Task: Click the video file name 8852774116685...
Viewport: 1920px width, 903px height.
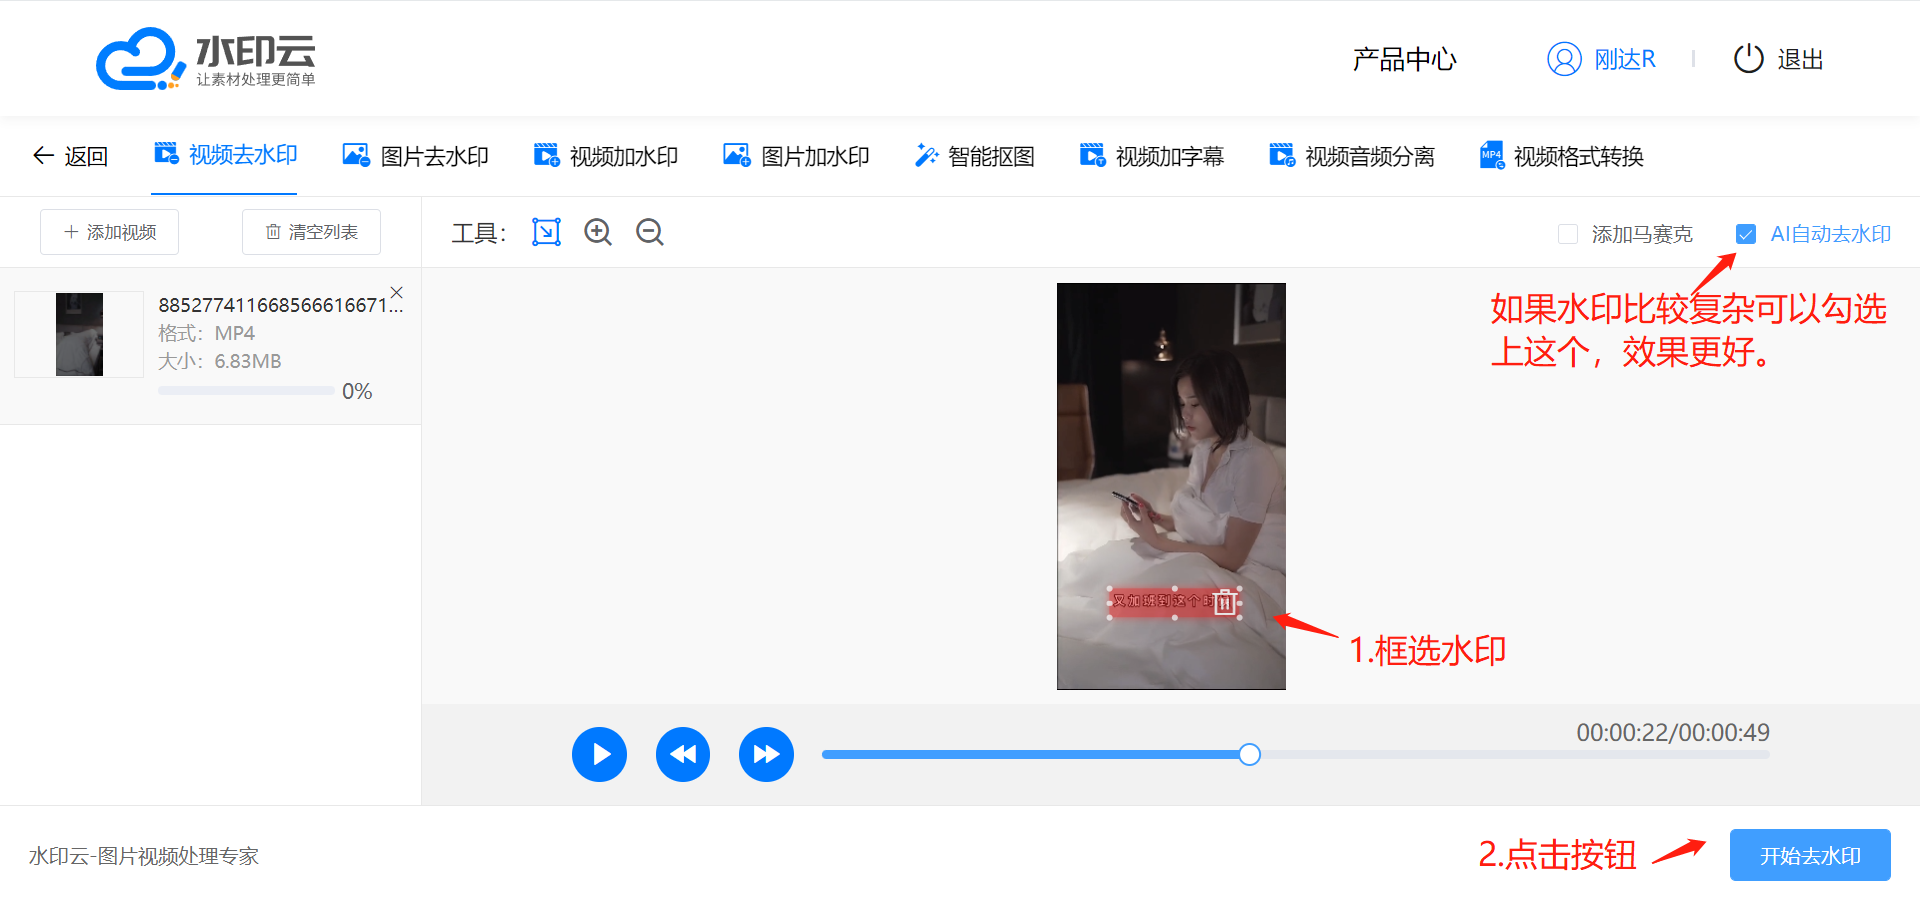Action: point(281,305)
